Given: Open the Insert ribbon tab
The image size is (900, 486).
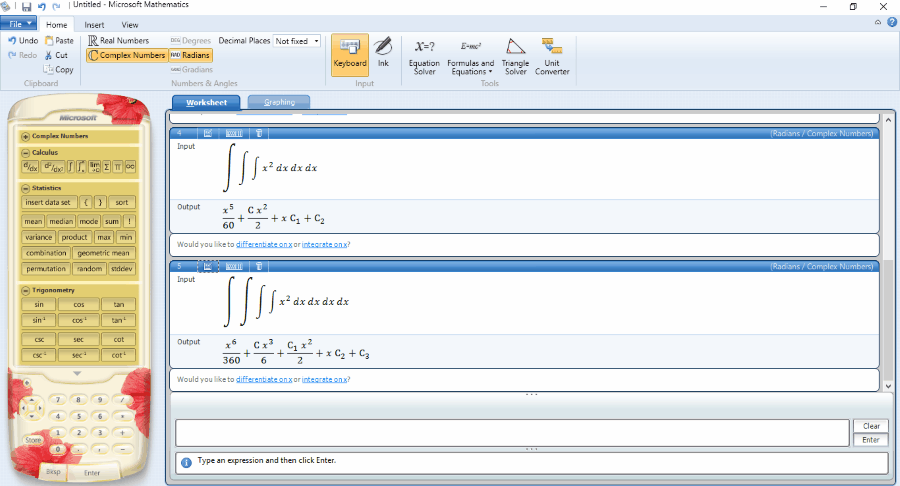Looking at the screenshot, I should (x=94, y=25).
